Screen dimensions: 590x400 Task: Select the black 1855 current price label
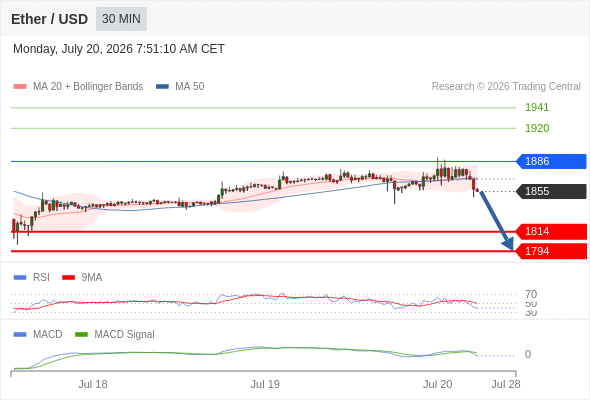coord(551,191)
